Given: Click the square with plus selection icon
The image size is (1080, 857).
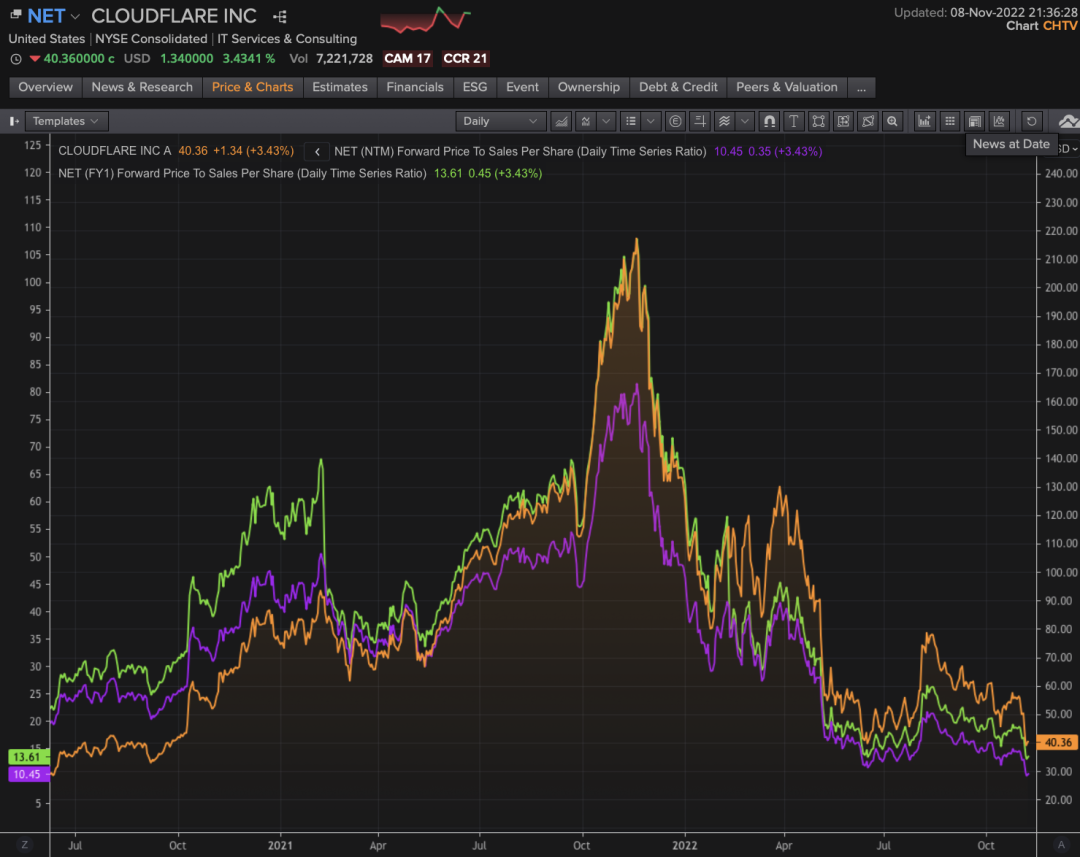Looking at the screenshot, I should tap(843, 121).
